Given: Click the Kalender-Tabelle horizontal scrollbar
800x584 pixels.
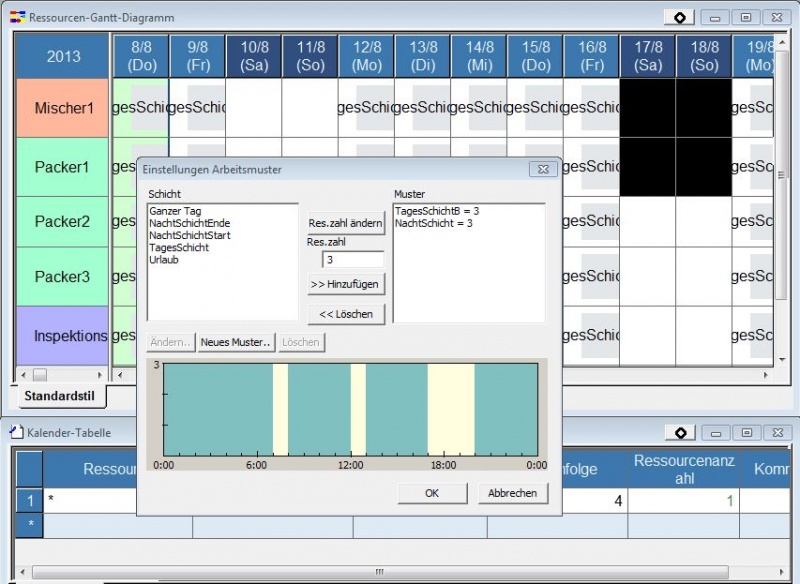Looking at the screenshot, I should 380,572.
